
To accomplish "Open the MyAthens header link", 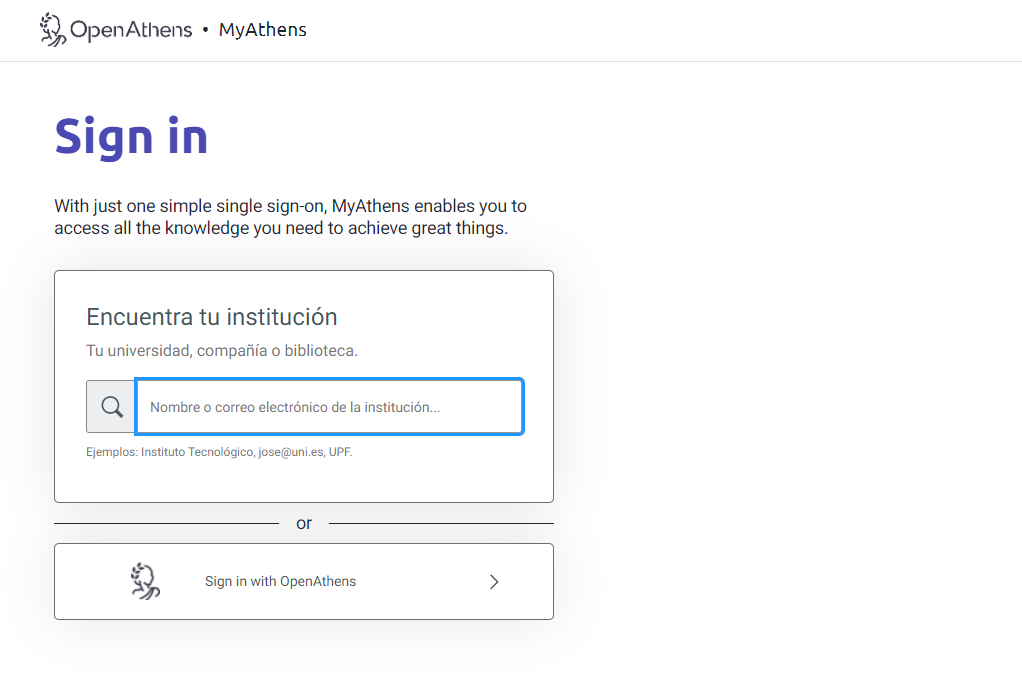I will [263, 30].
